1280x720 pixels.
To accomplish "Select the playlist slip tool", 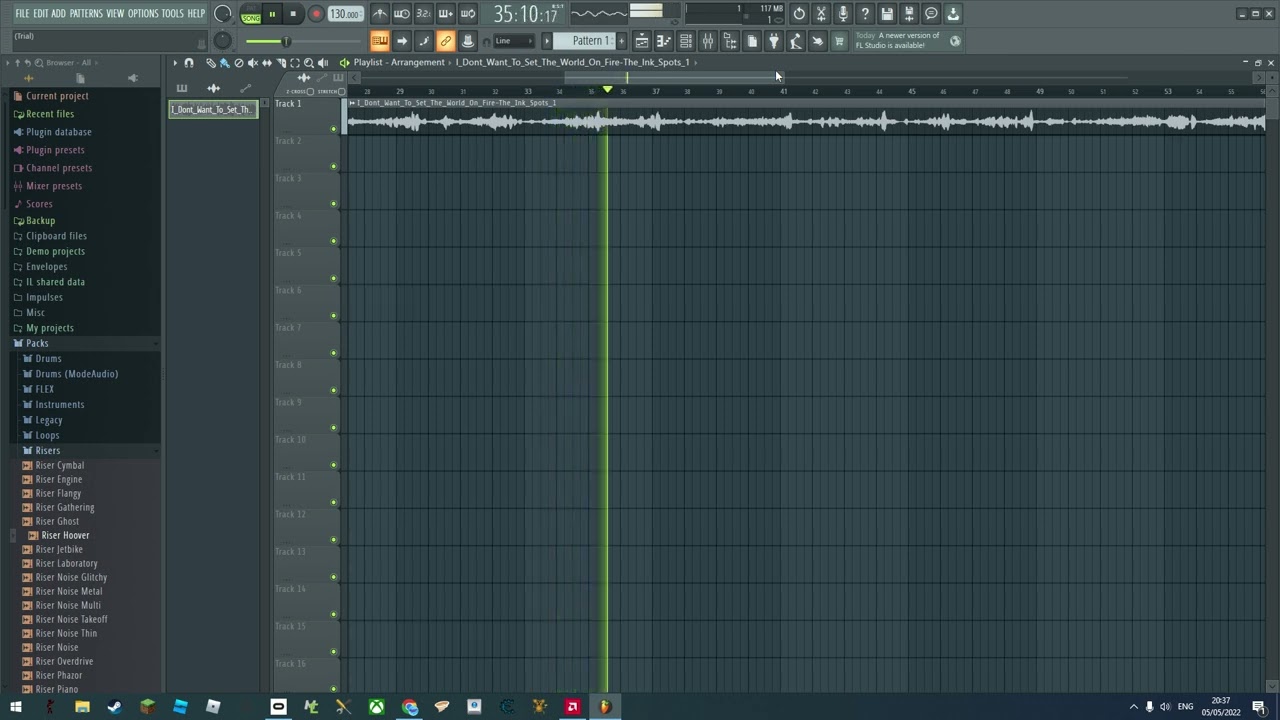I will 266,62.
